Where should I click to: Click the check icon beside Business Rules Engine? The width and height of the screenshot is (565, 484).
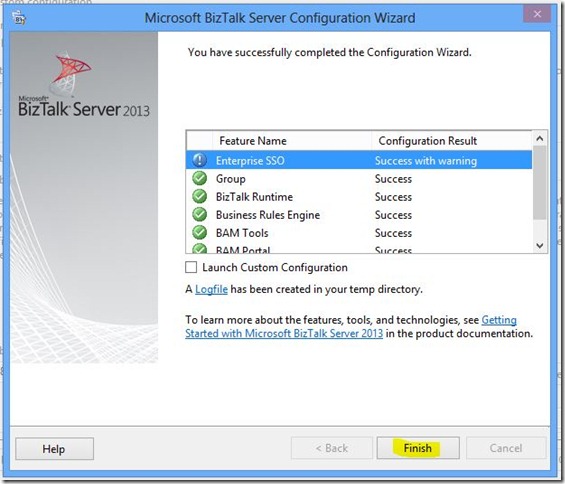coord(200,214)
